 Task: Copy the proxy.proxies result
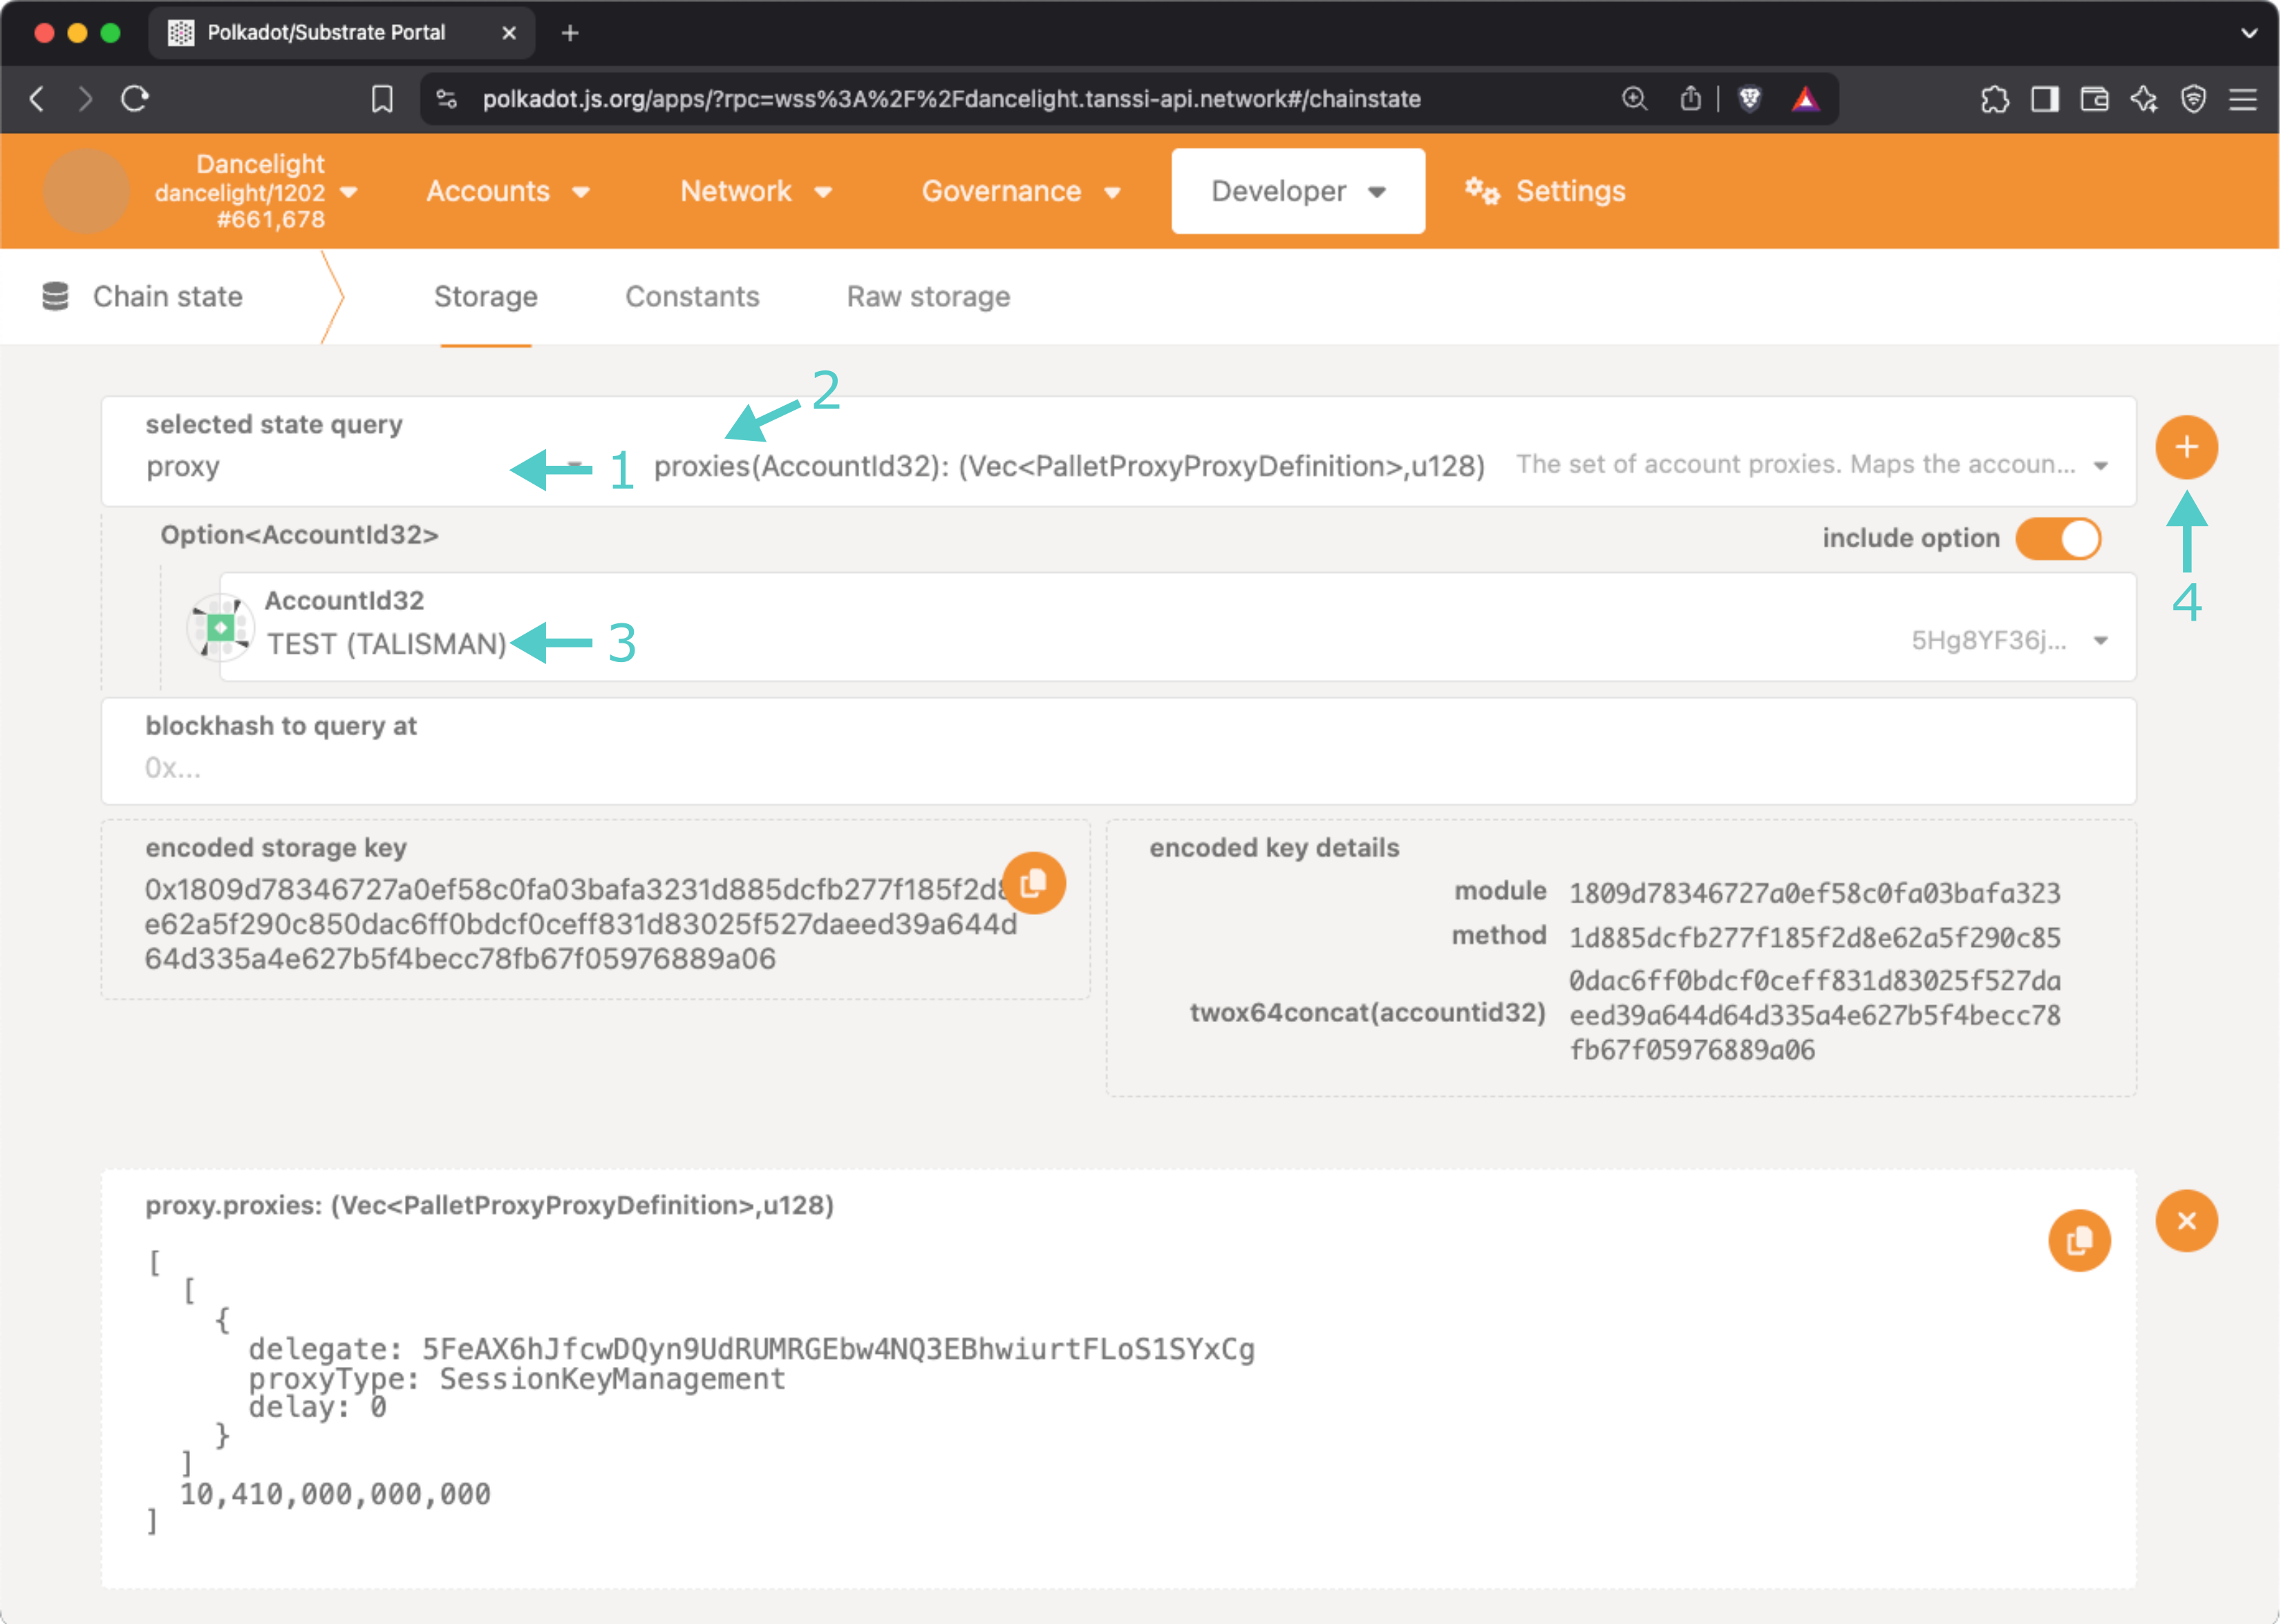point(2079,1241)
